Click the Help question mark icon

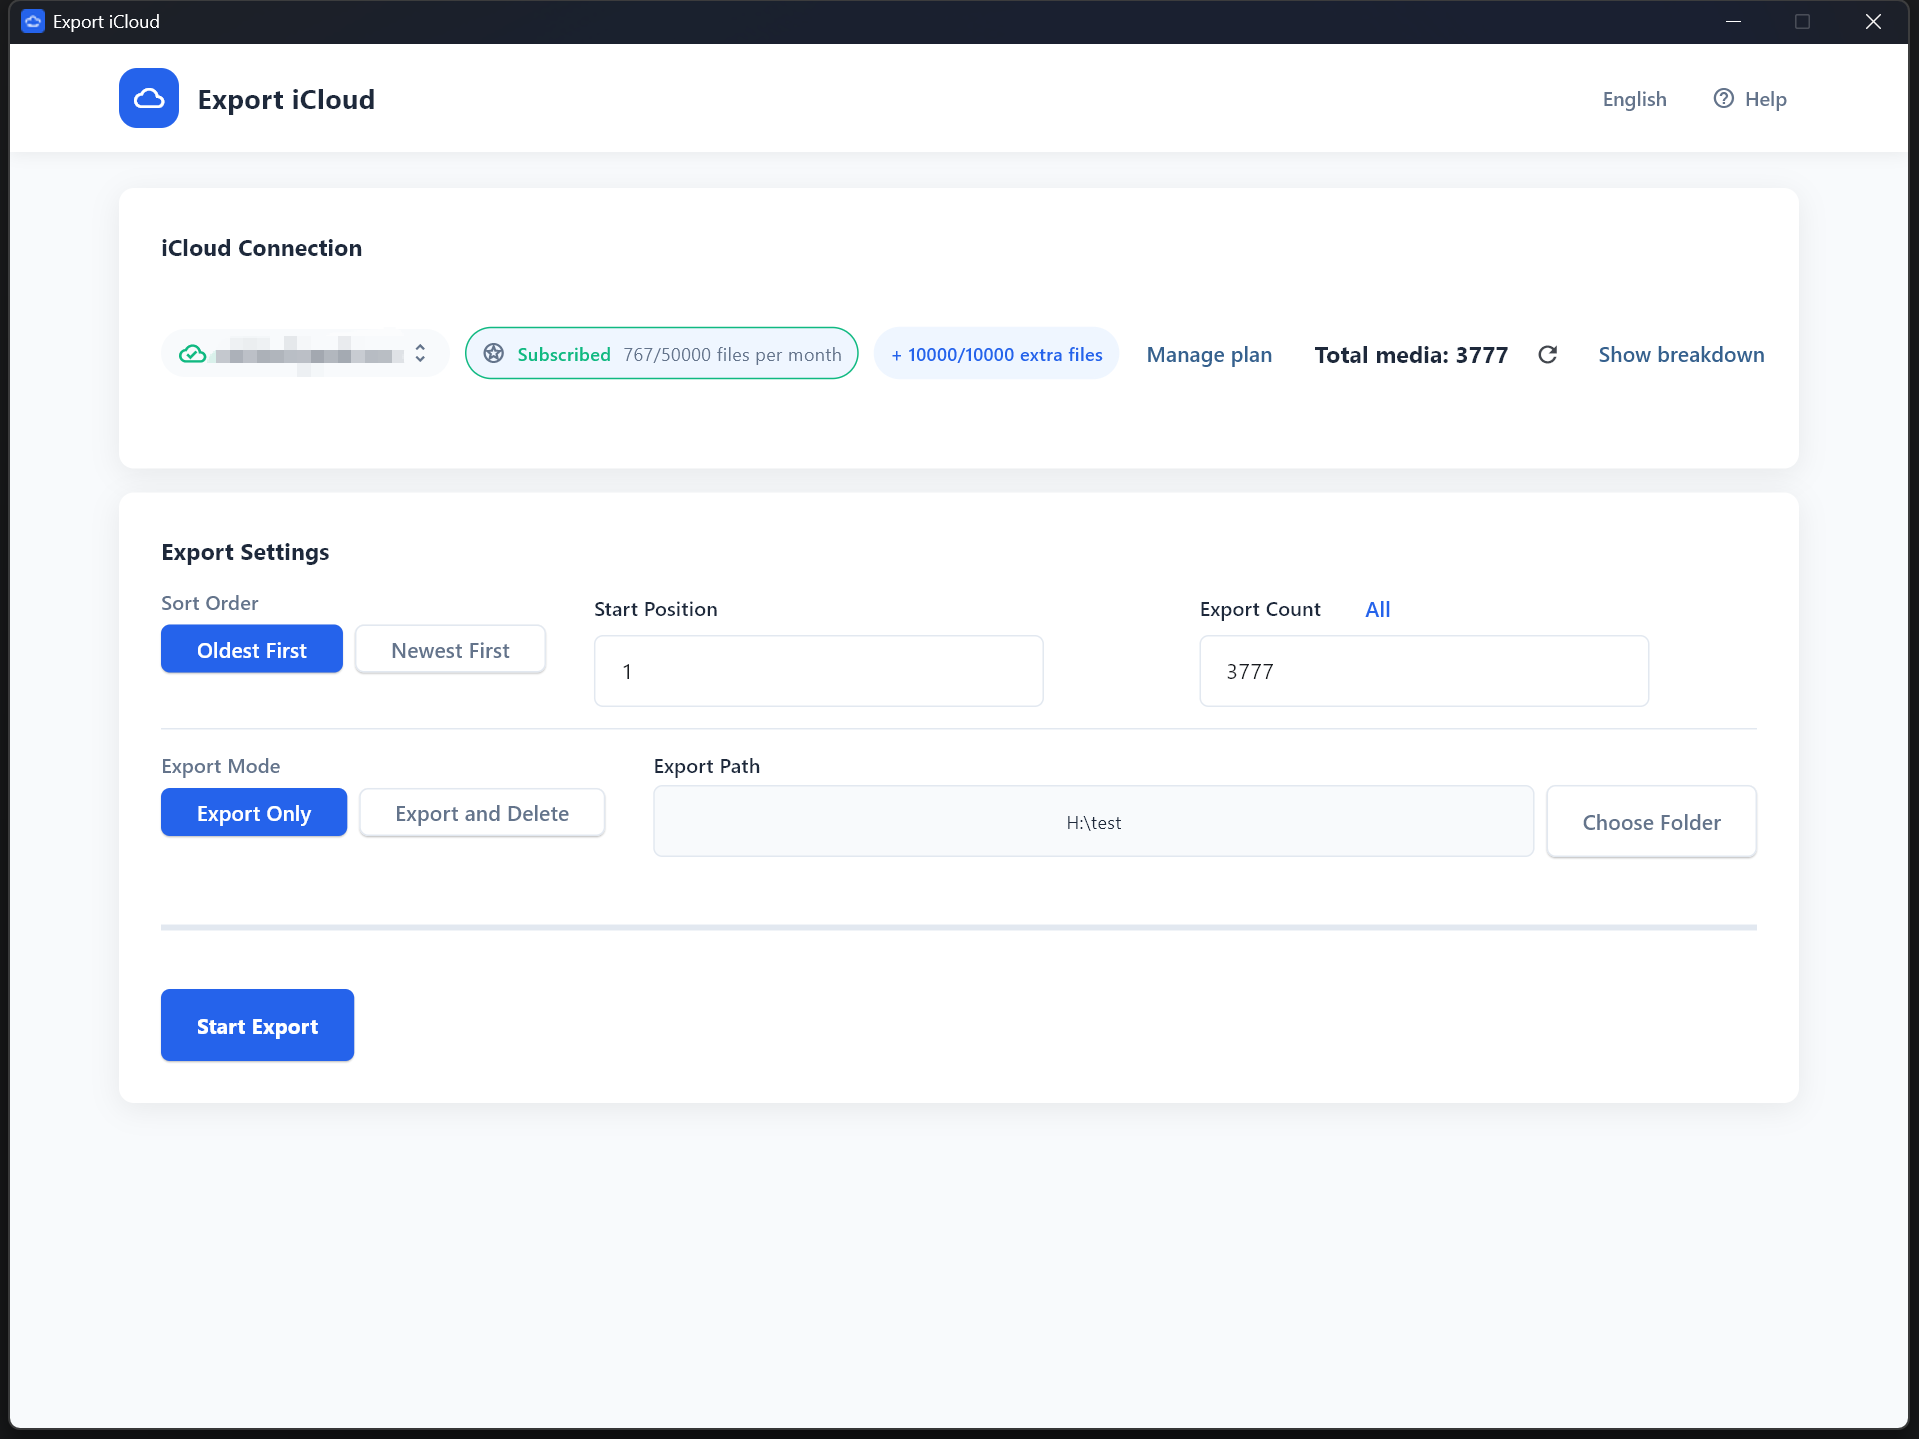click(1723, 98)
